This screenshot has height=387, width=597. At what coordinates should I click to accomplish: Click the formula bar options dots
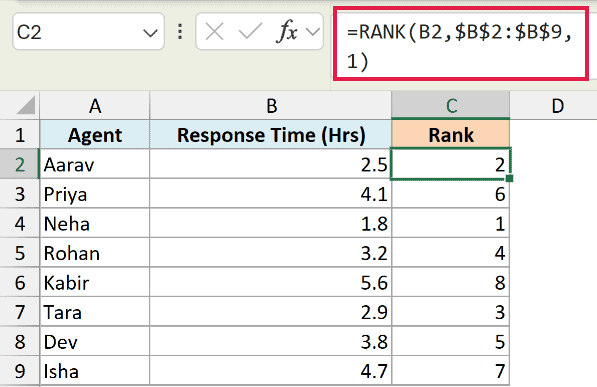tap(180, 32)
